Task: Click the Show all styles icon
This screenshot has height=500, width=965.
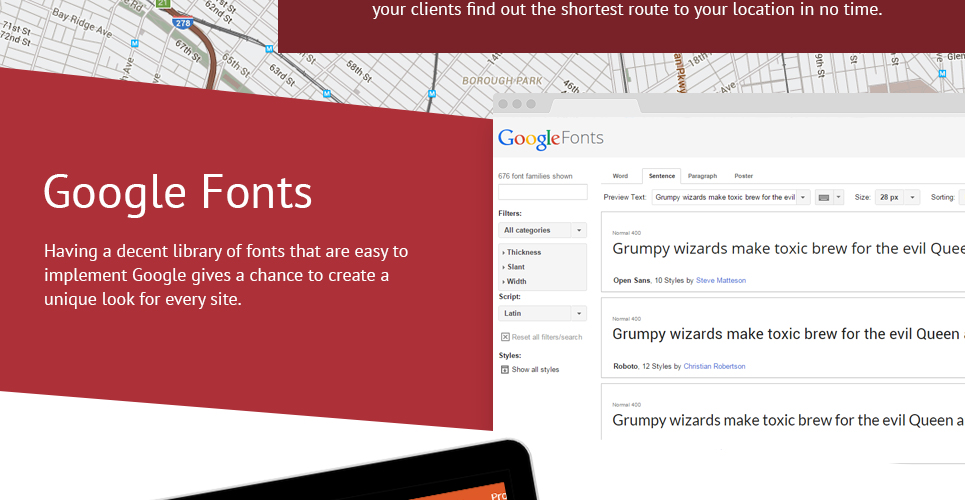Action: pyautogui.click(x=505, y=369)
